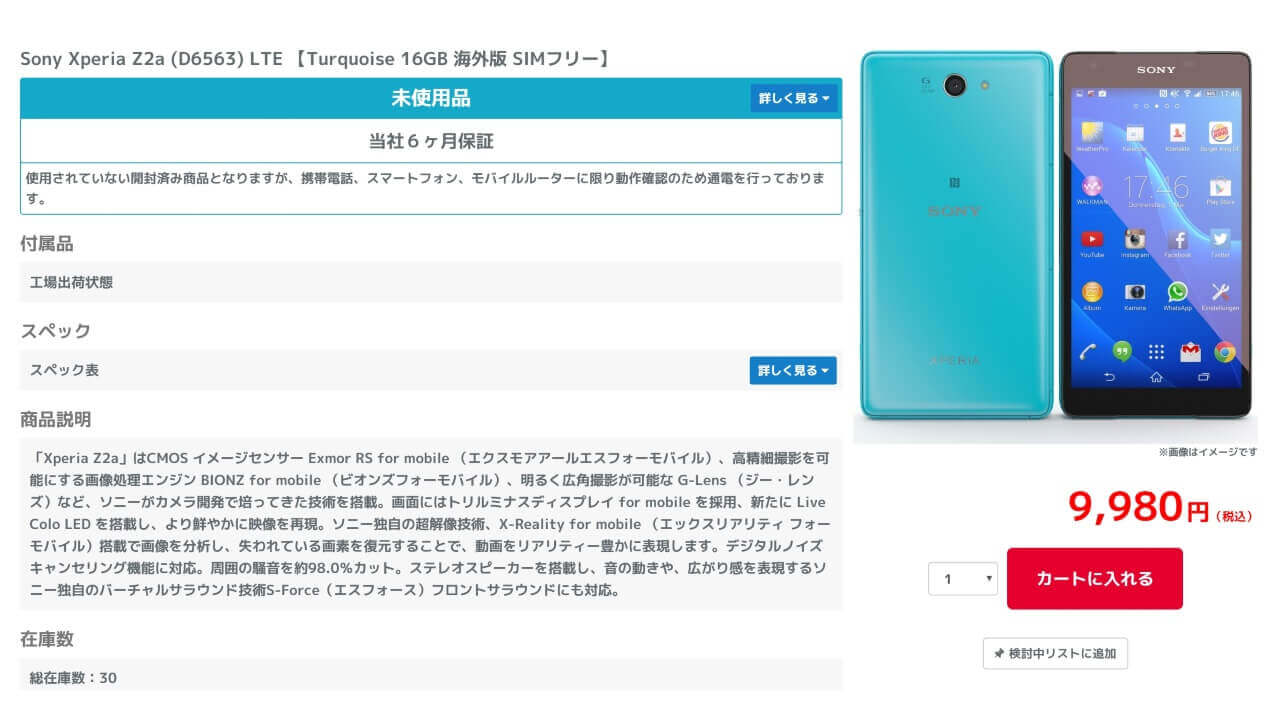The width and height of the screenshot is (1280, 720).
Task: Expand 詳しく見る in the 未使用品 header
Action: [x=794, y=98]
